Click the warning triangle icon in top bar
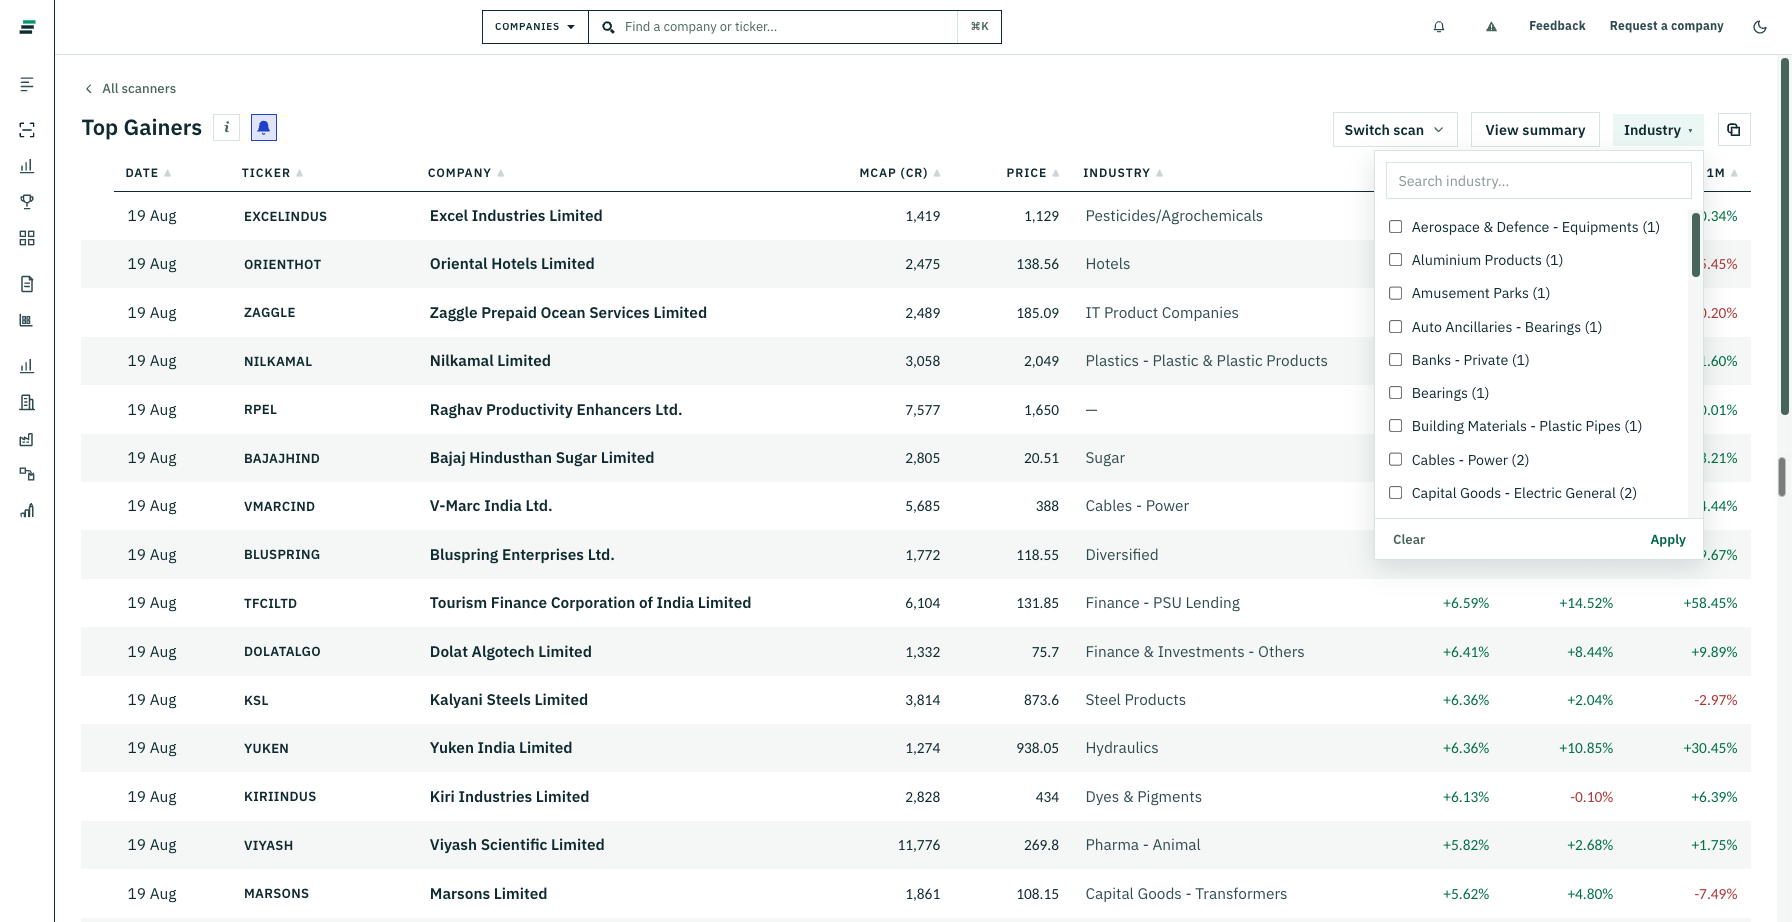Viewport: 1792px width, 922px height. (x=1491, y=27)
